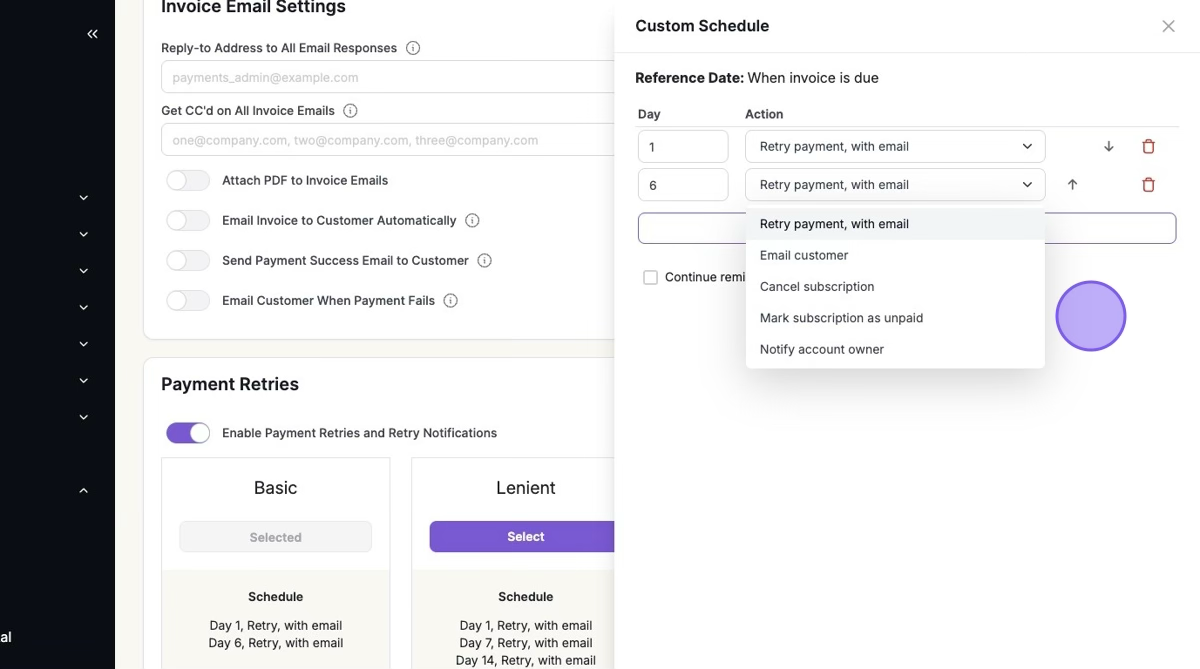This screenshot has height=669, width=1200.
Task: Delete the Day 1 schedule row
Action: (1148, 147)
